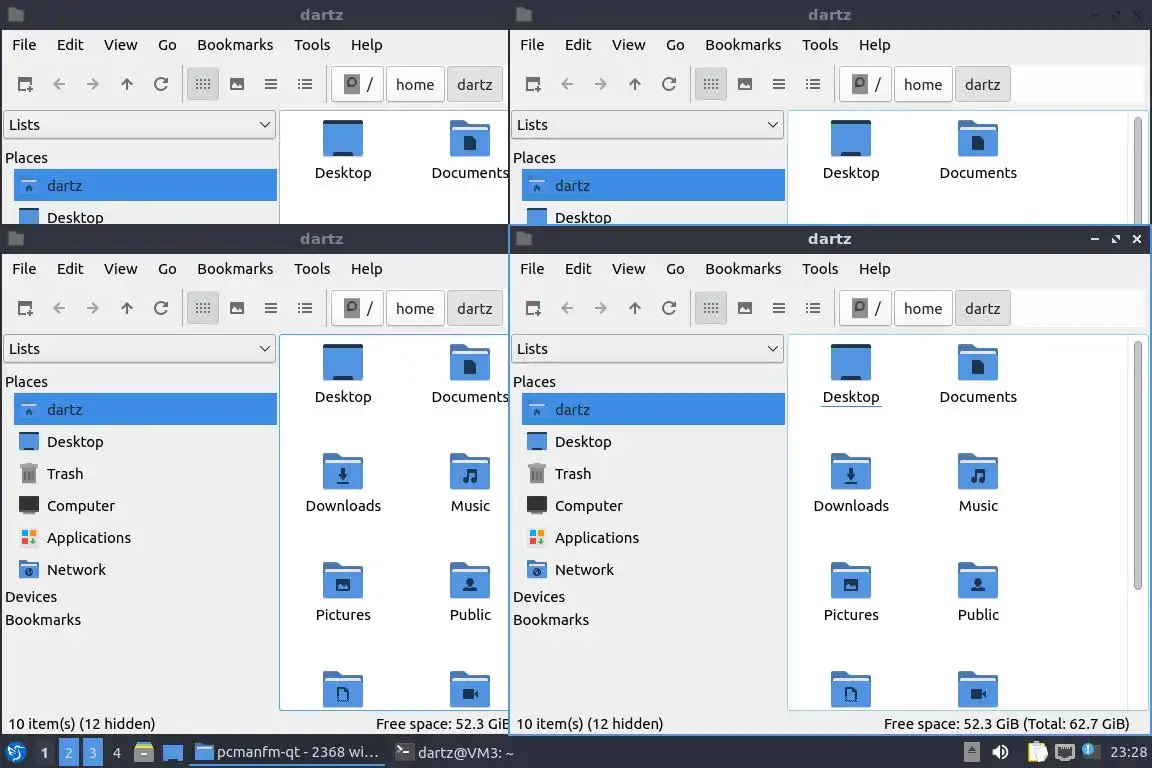This screenshot has height=768, width=1152.
Task: Expand Bookmarks section in bottom-left sidebar
Action: pyautogui.click(x=43, y=620)
